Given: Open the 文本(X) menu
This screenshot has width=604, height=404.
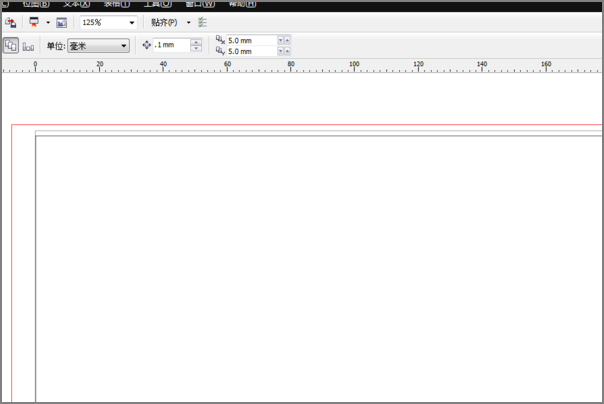Looking at the screenshot, I should pyautogui.click(x=77, y=4).
